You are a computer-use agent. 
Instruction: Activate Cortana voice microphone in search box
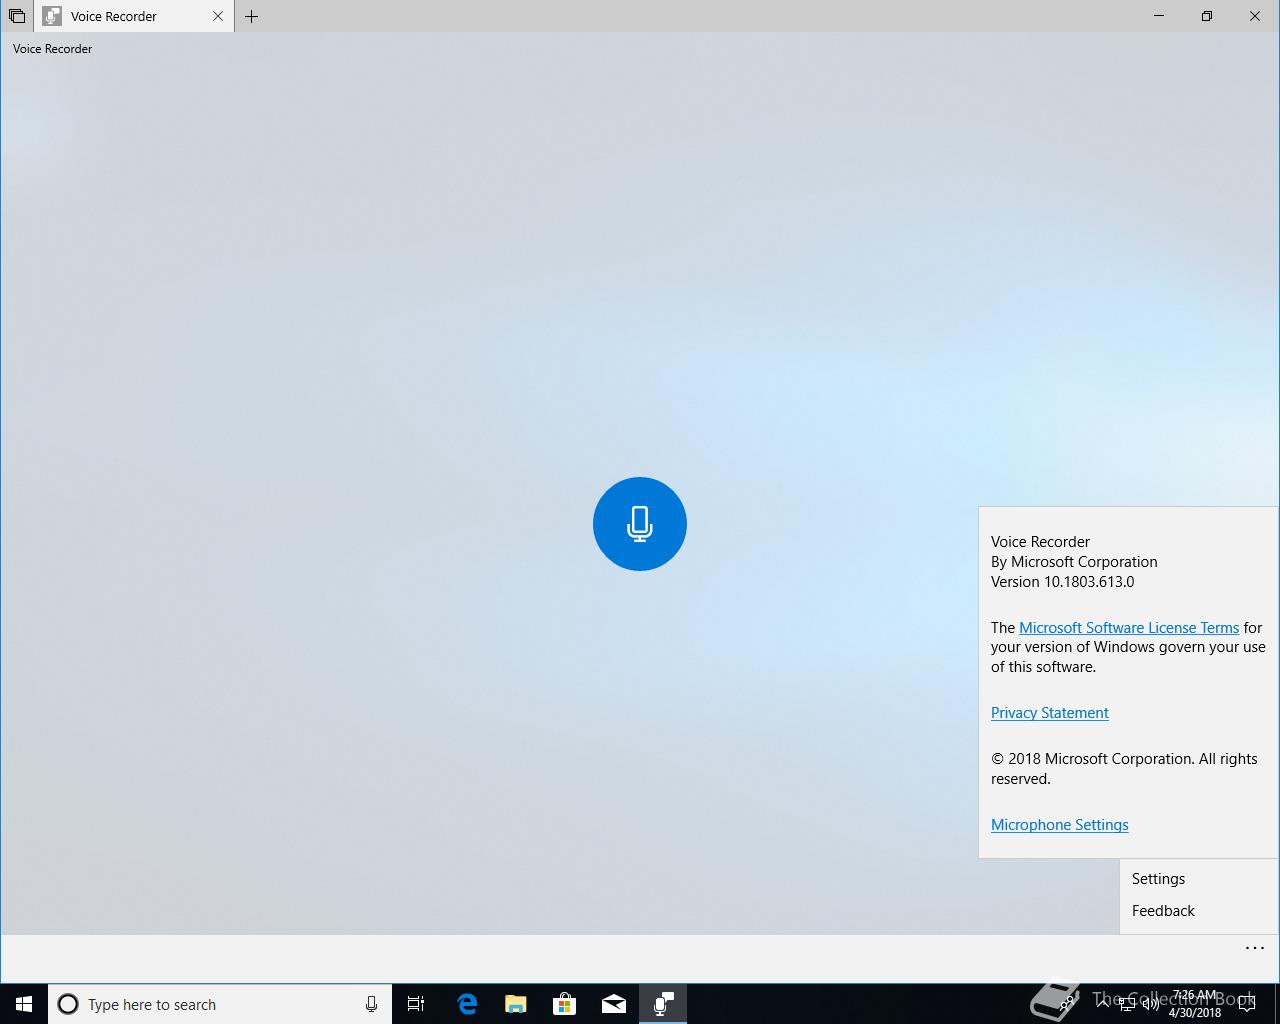(x=371, y=1004)
